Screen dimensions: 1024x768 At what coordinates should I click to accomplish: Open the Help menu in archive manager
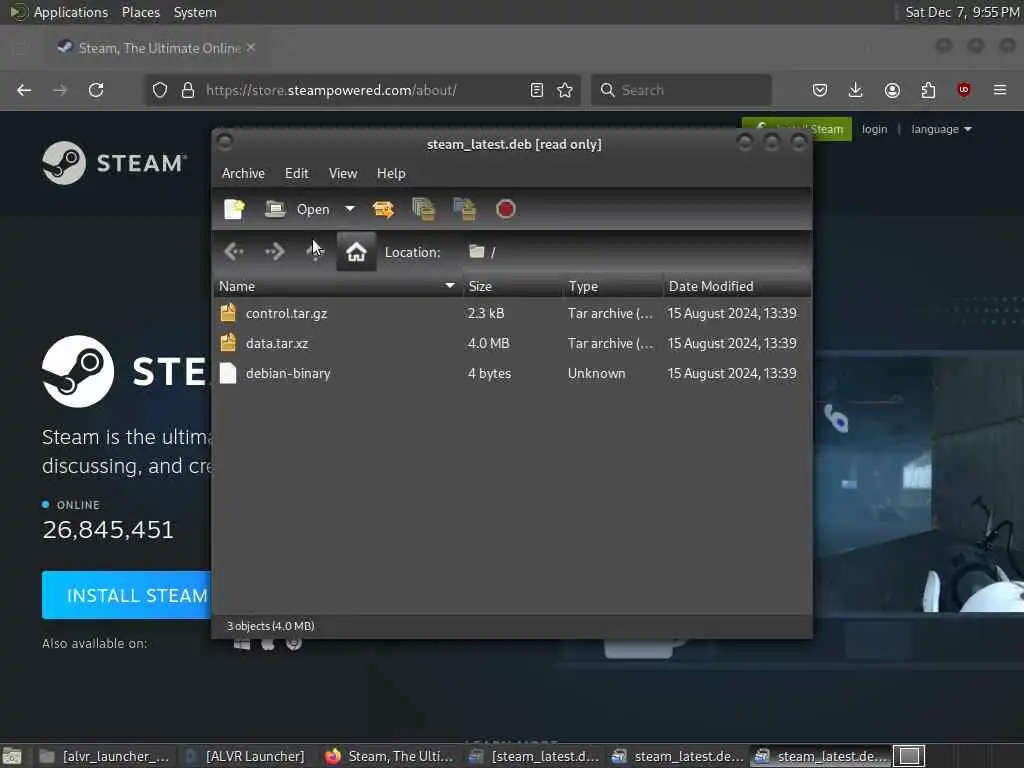coord(391,173)
